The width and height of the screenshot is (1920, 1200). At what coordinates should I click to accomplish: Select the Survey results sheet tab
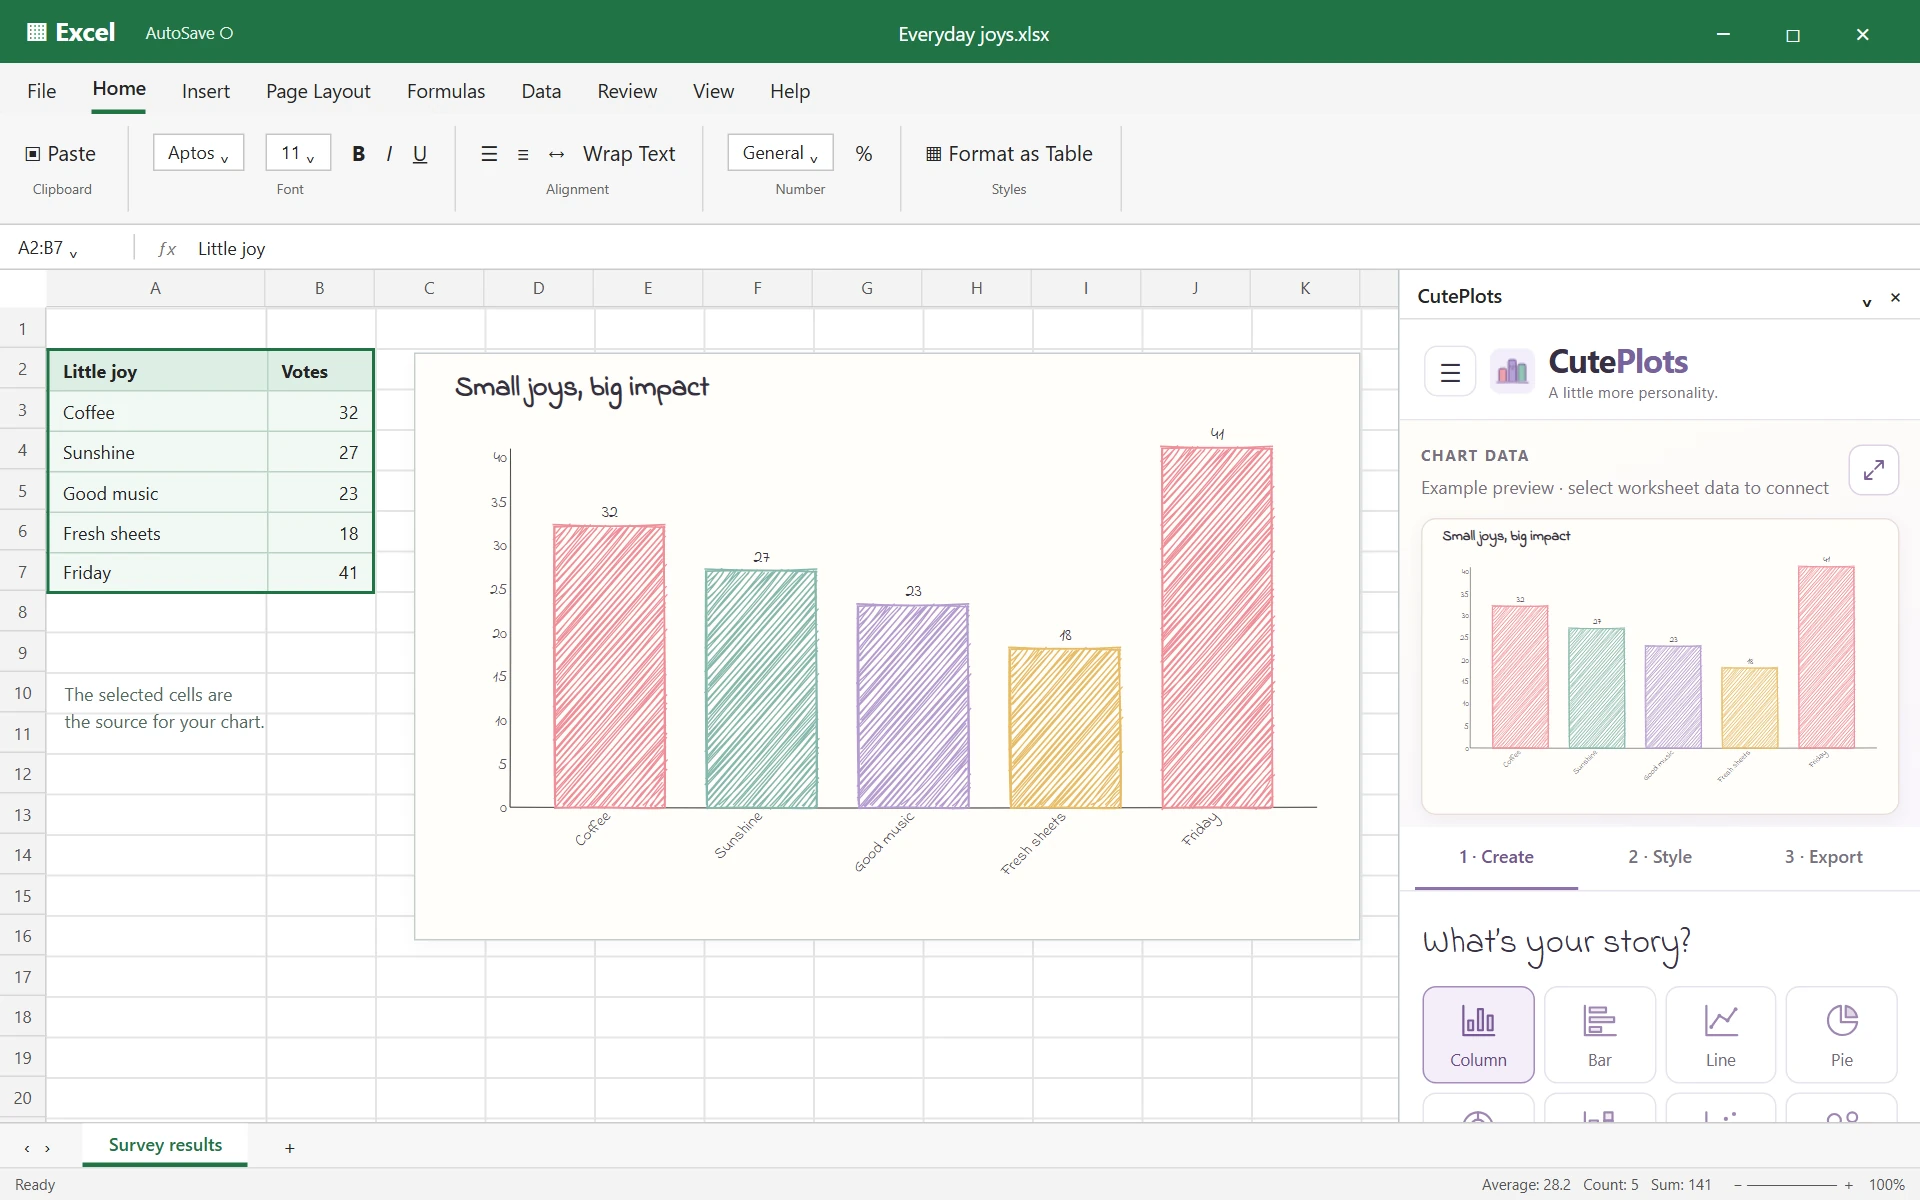165,1145
